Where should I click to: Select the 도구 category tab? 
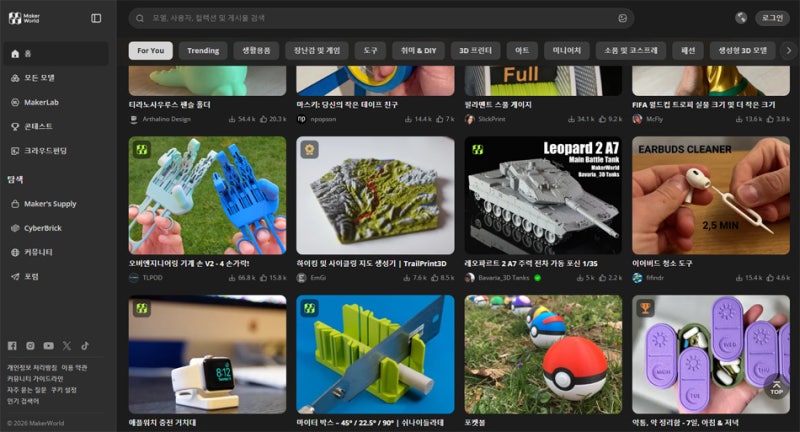point(370,50)
